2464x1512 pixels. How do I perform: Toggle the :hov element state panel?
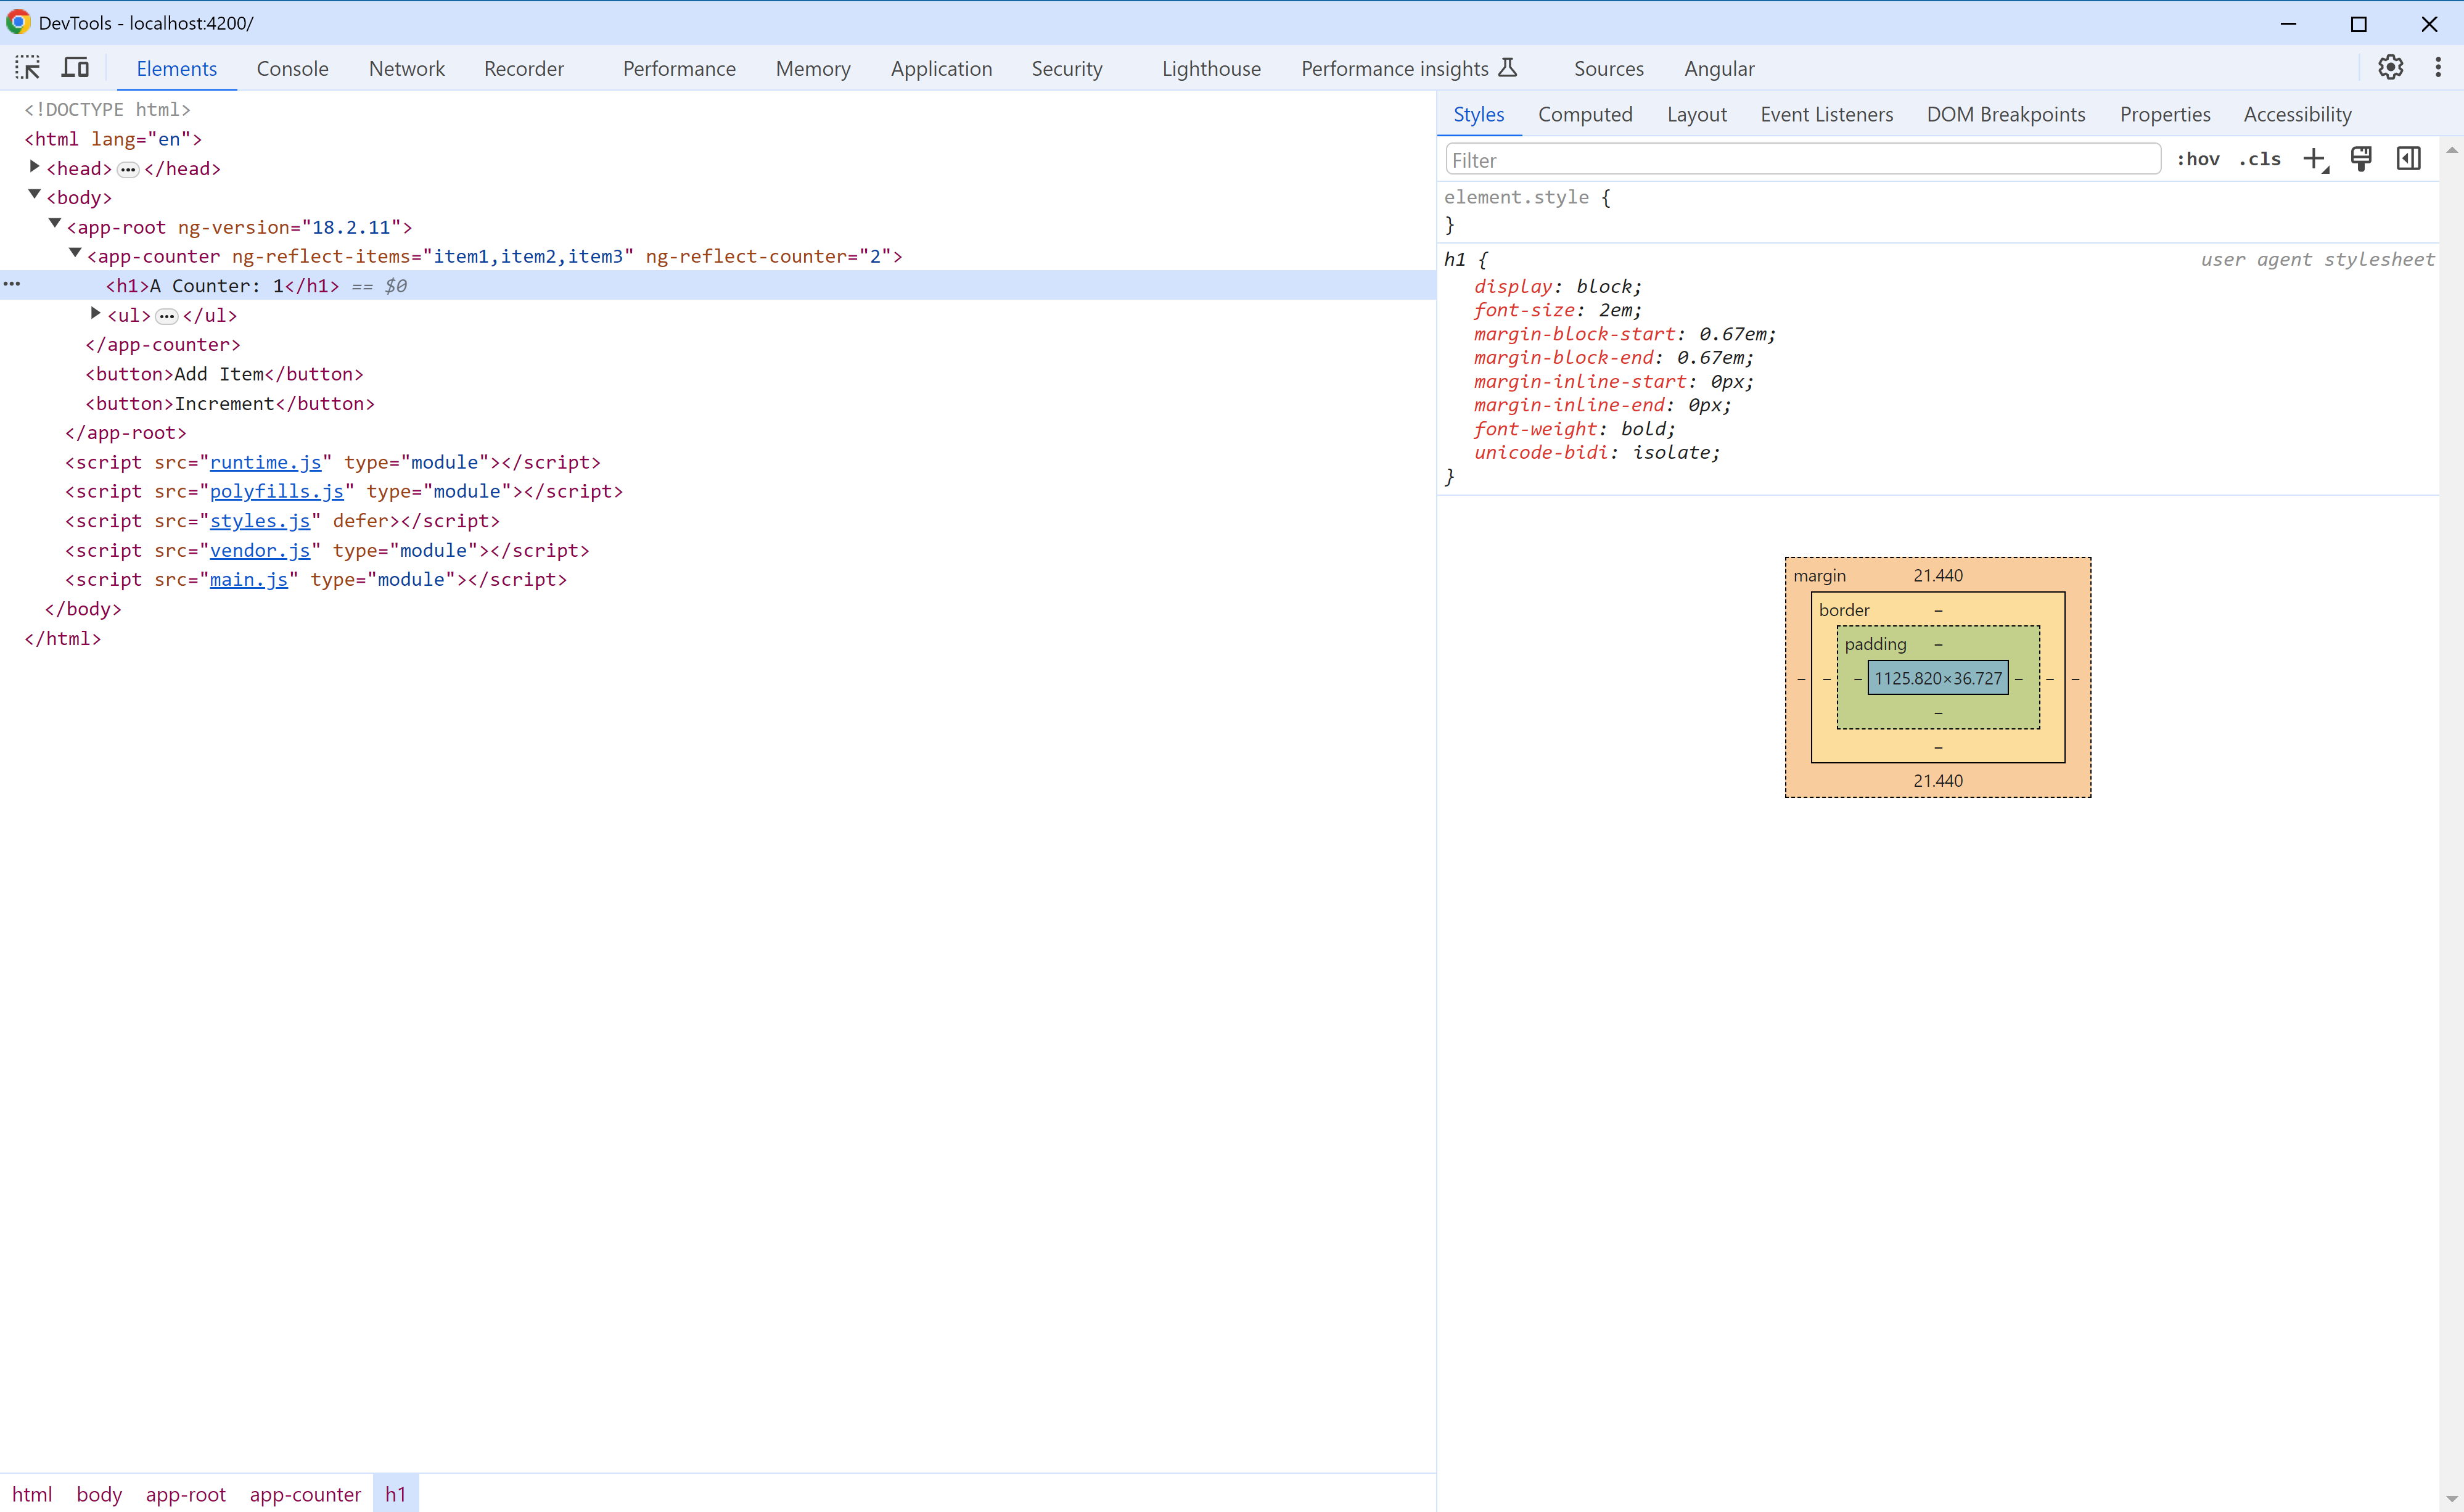click(2198, 159)
